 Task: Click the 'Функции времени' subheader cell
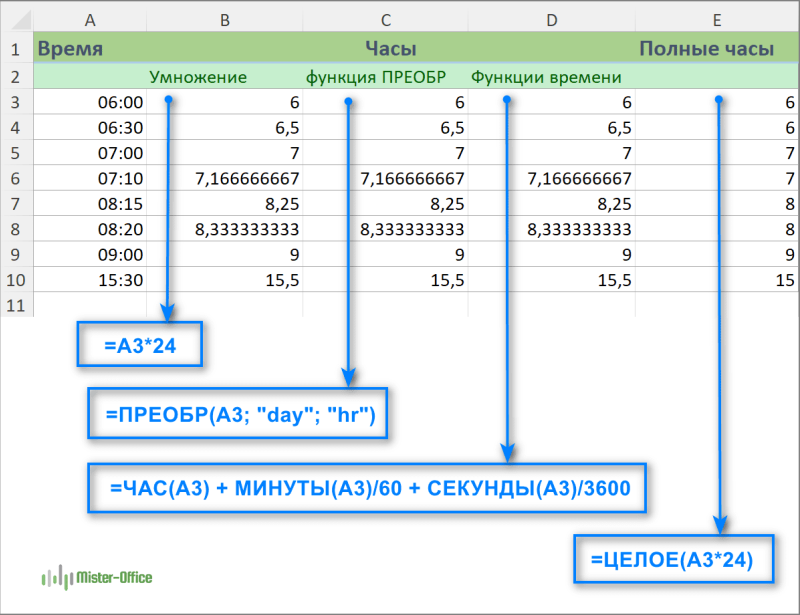(x=552, y=77)
